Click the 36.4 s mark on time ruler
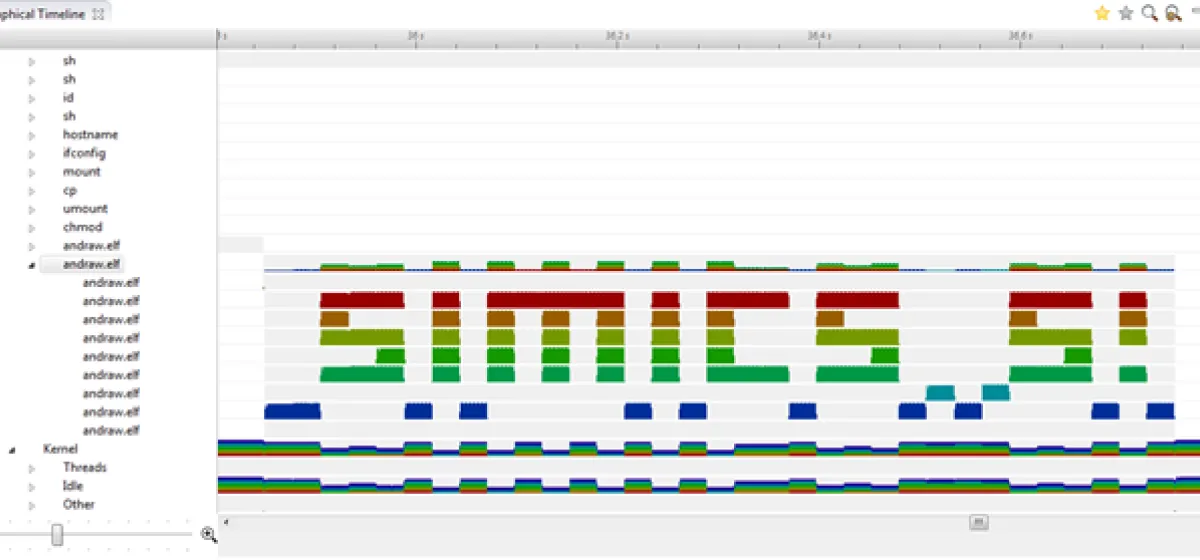Image resolution: width=1200 pixels, height=560 pixels. (x=819, y=35)
